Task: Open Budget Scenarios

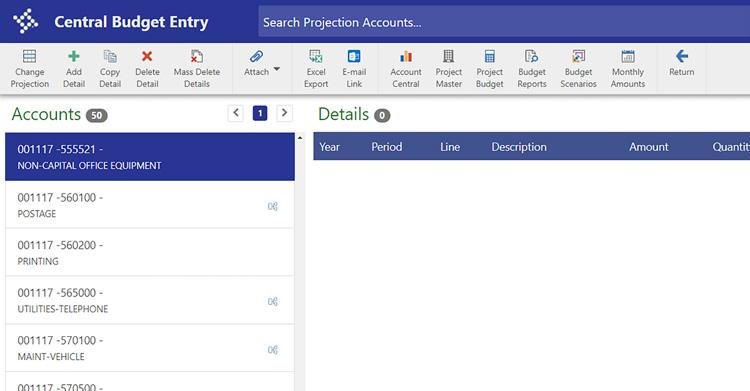Action: click(578, 69)
